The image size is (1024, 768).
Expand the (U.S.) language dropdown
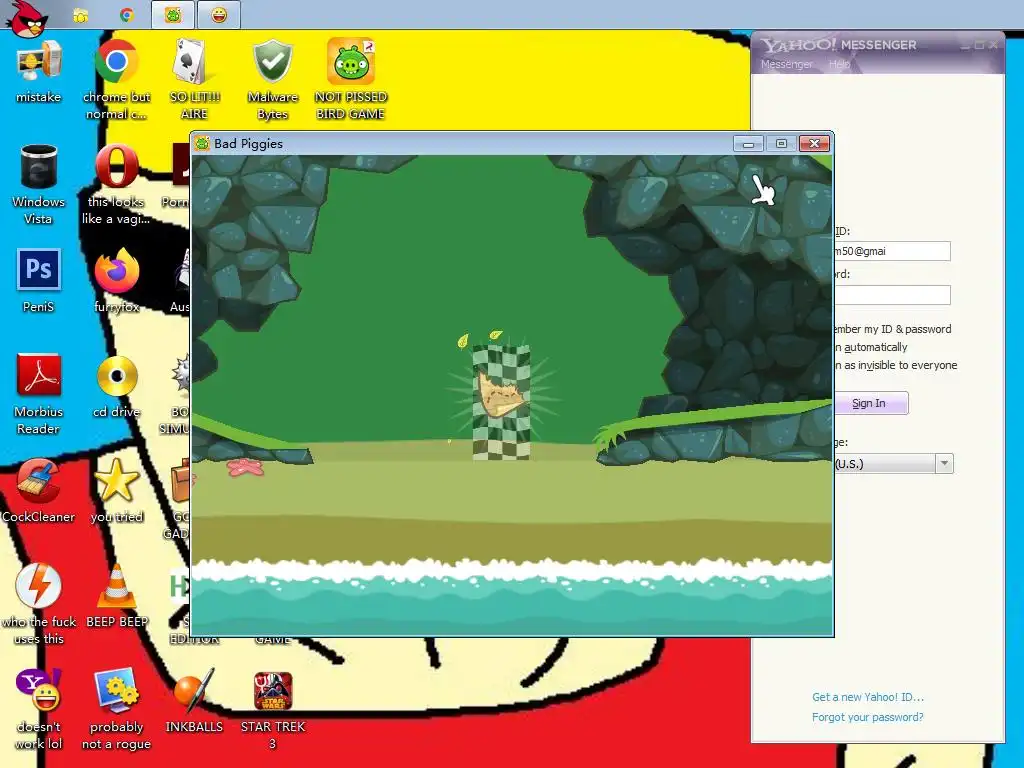tap(944, 464)
